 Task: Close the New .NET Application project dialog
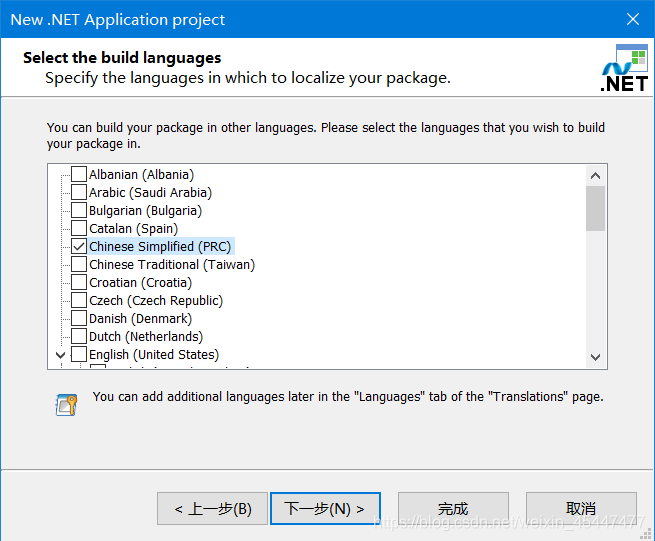coord(632,19)
